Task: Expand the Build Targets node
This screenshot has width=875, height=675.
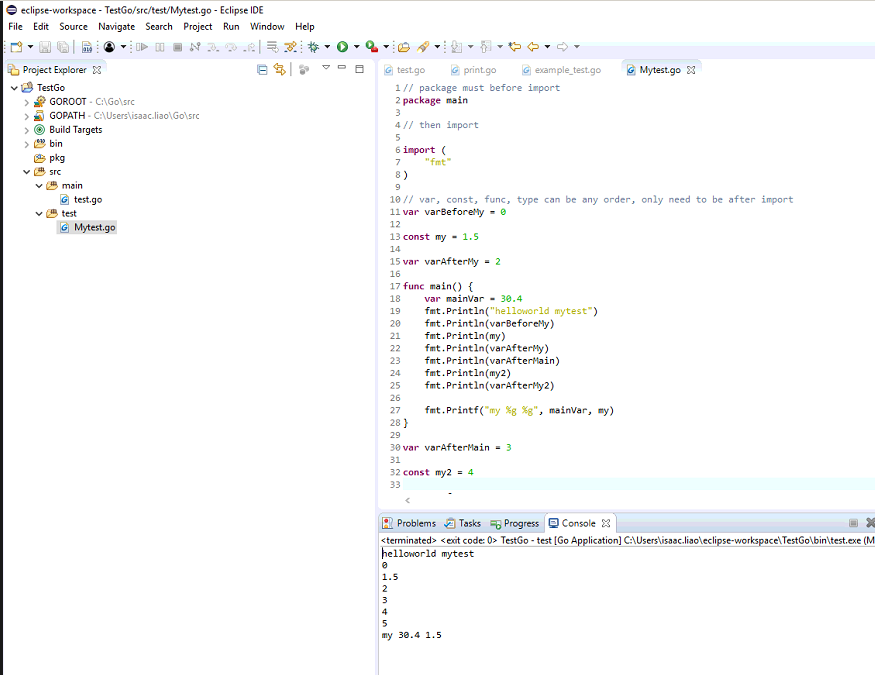Action: pos(27,130)
